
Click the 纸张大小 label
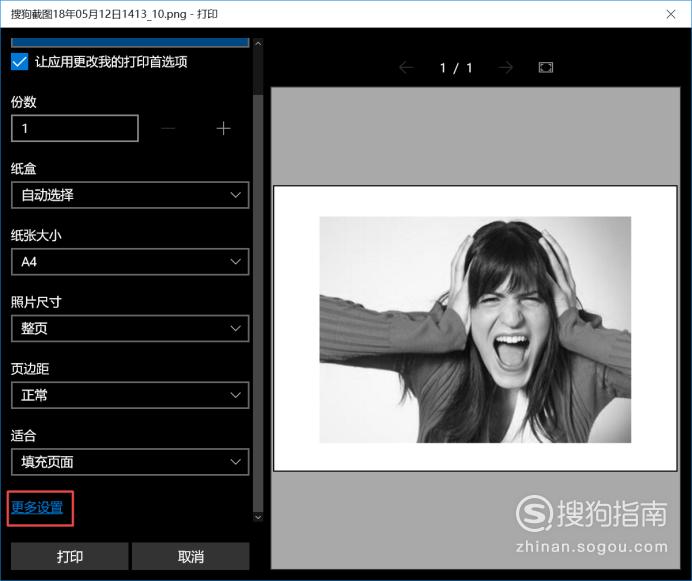click(x=36, y=235)
